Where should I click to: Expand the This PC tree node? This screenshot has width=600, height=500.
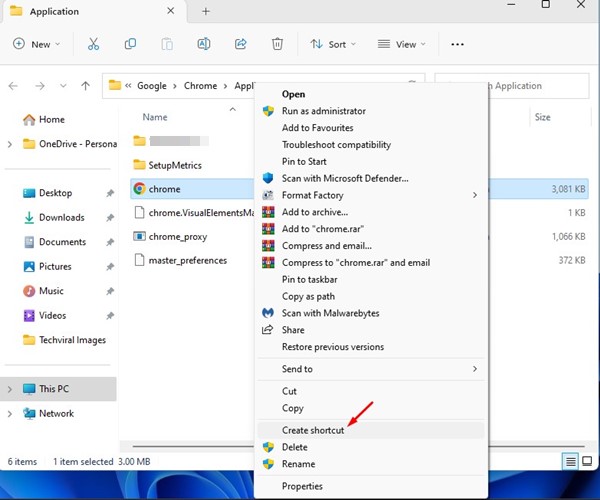tap(10, 389)
